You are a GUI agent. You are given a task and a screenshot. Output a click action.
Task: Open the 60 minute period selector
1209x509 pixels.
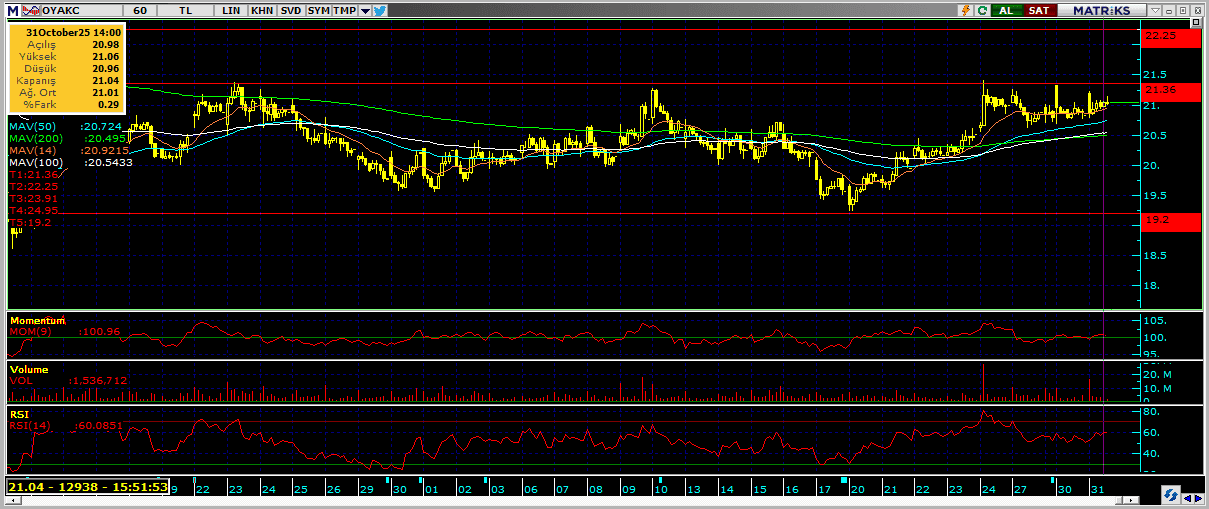point(140,10)
